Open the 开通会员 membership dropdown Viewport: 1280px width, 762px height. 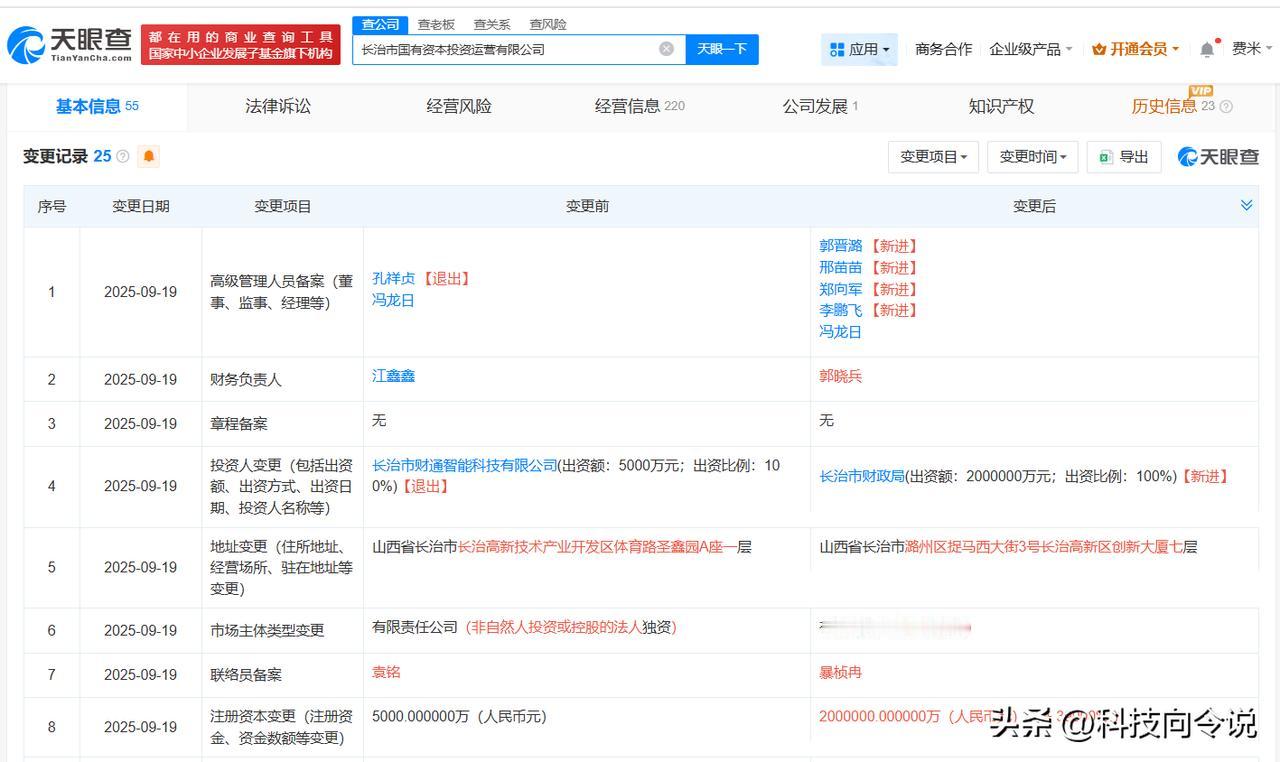tap(1135, 49)
